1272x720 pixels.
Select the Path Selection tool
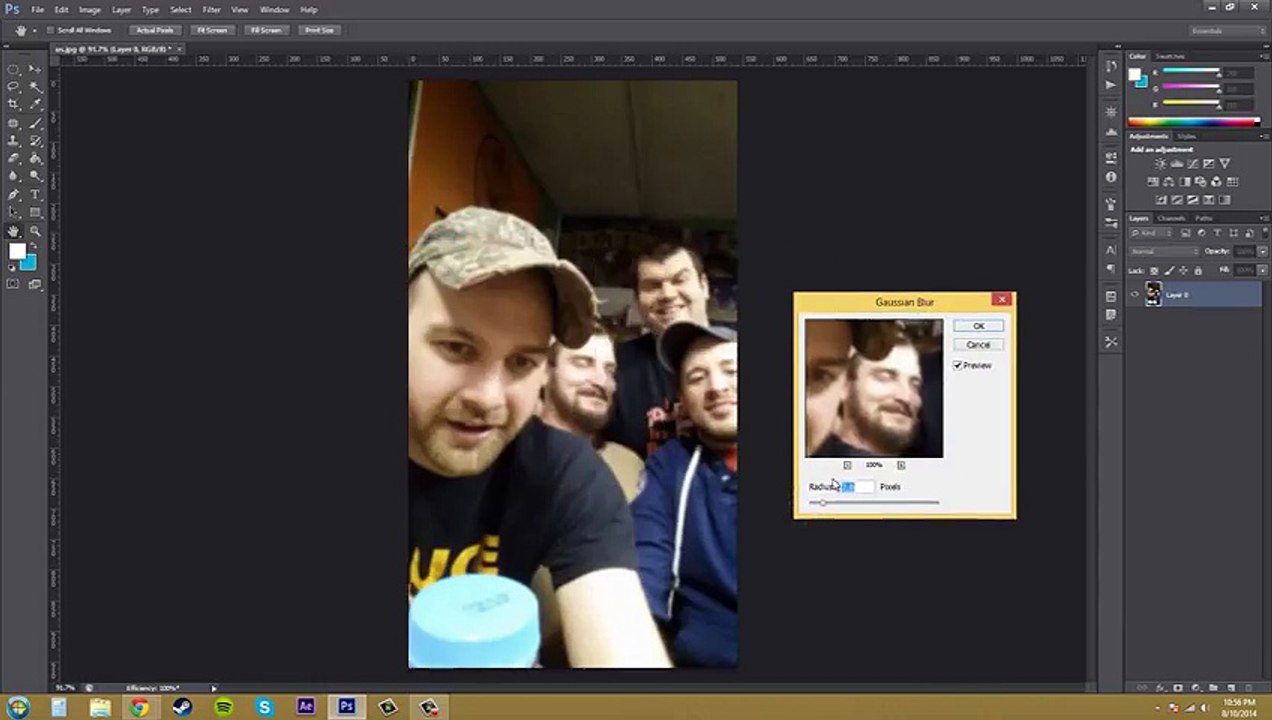click(13, 212)
